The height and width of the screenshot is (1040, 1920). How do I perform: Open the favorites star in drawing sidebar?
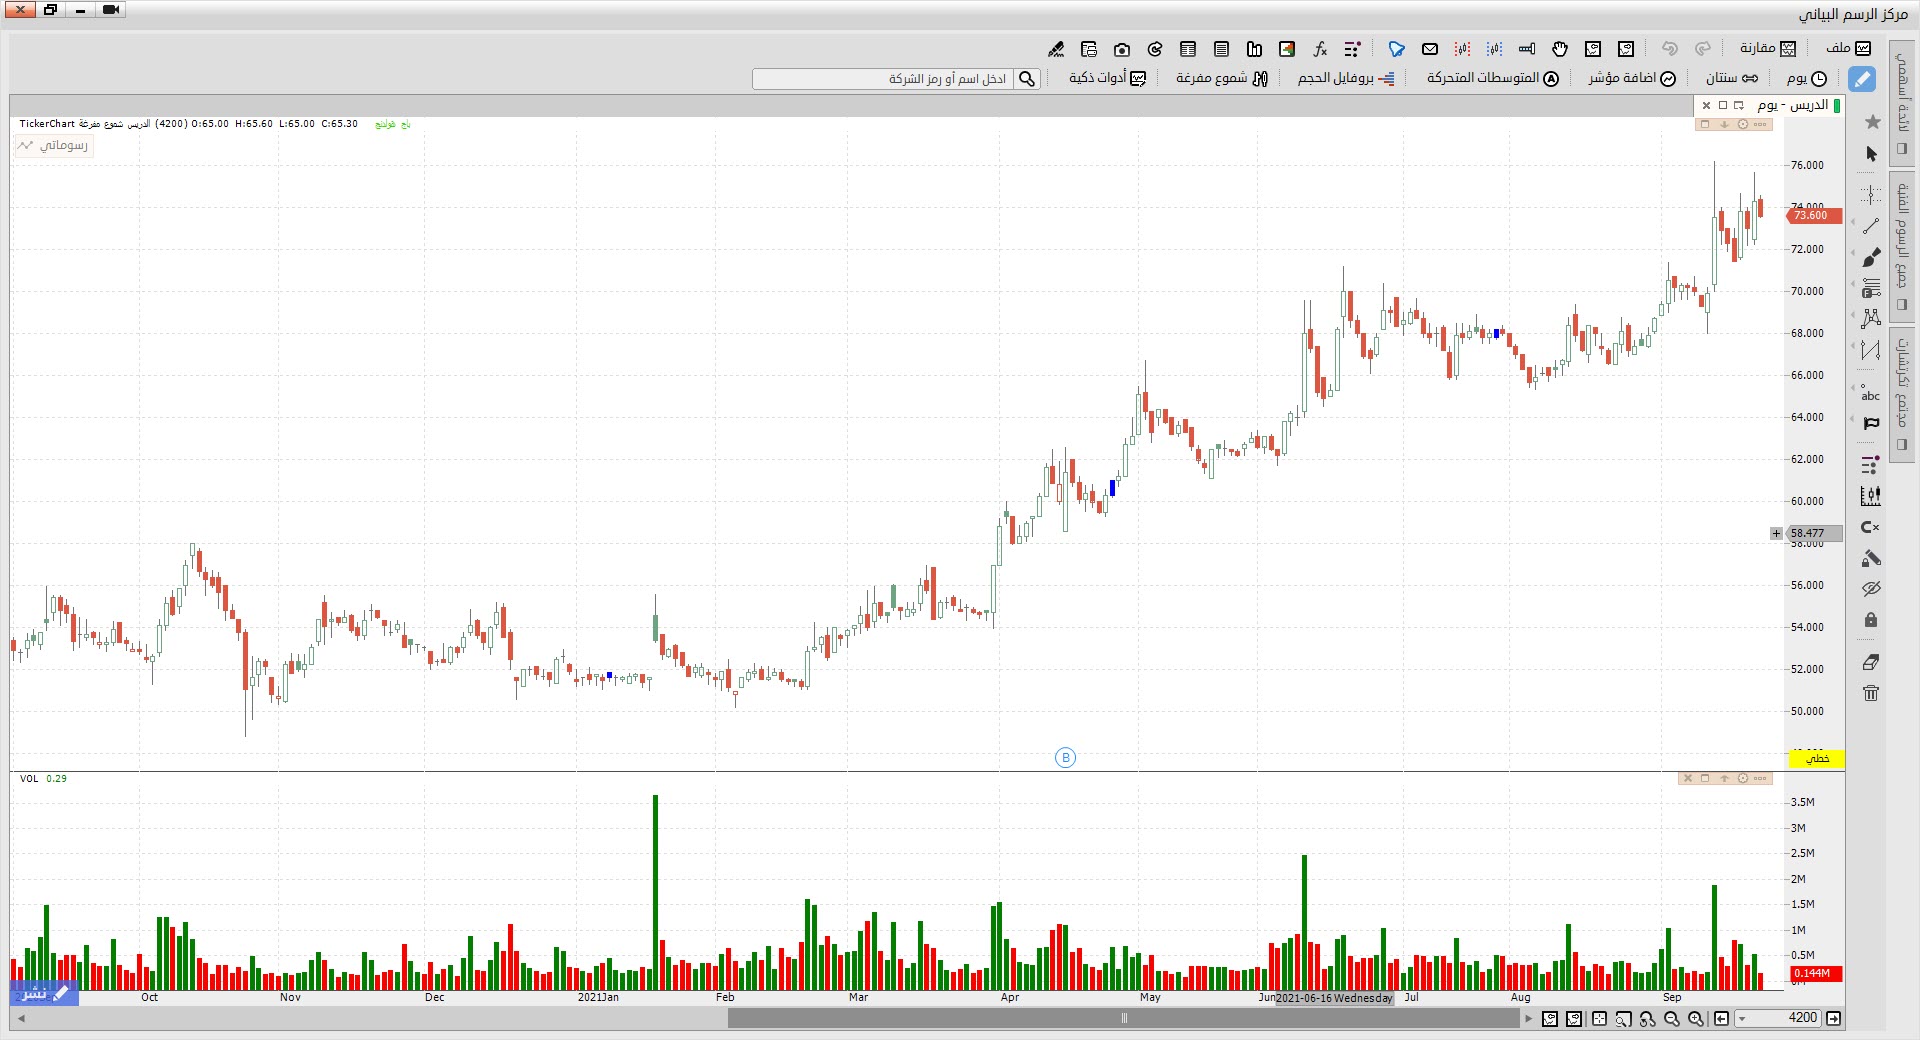click(x=1872, y=122)
